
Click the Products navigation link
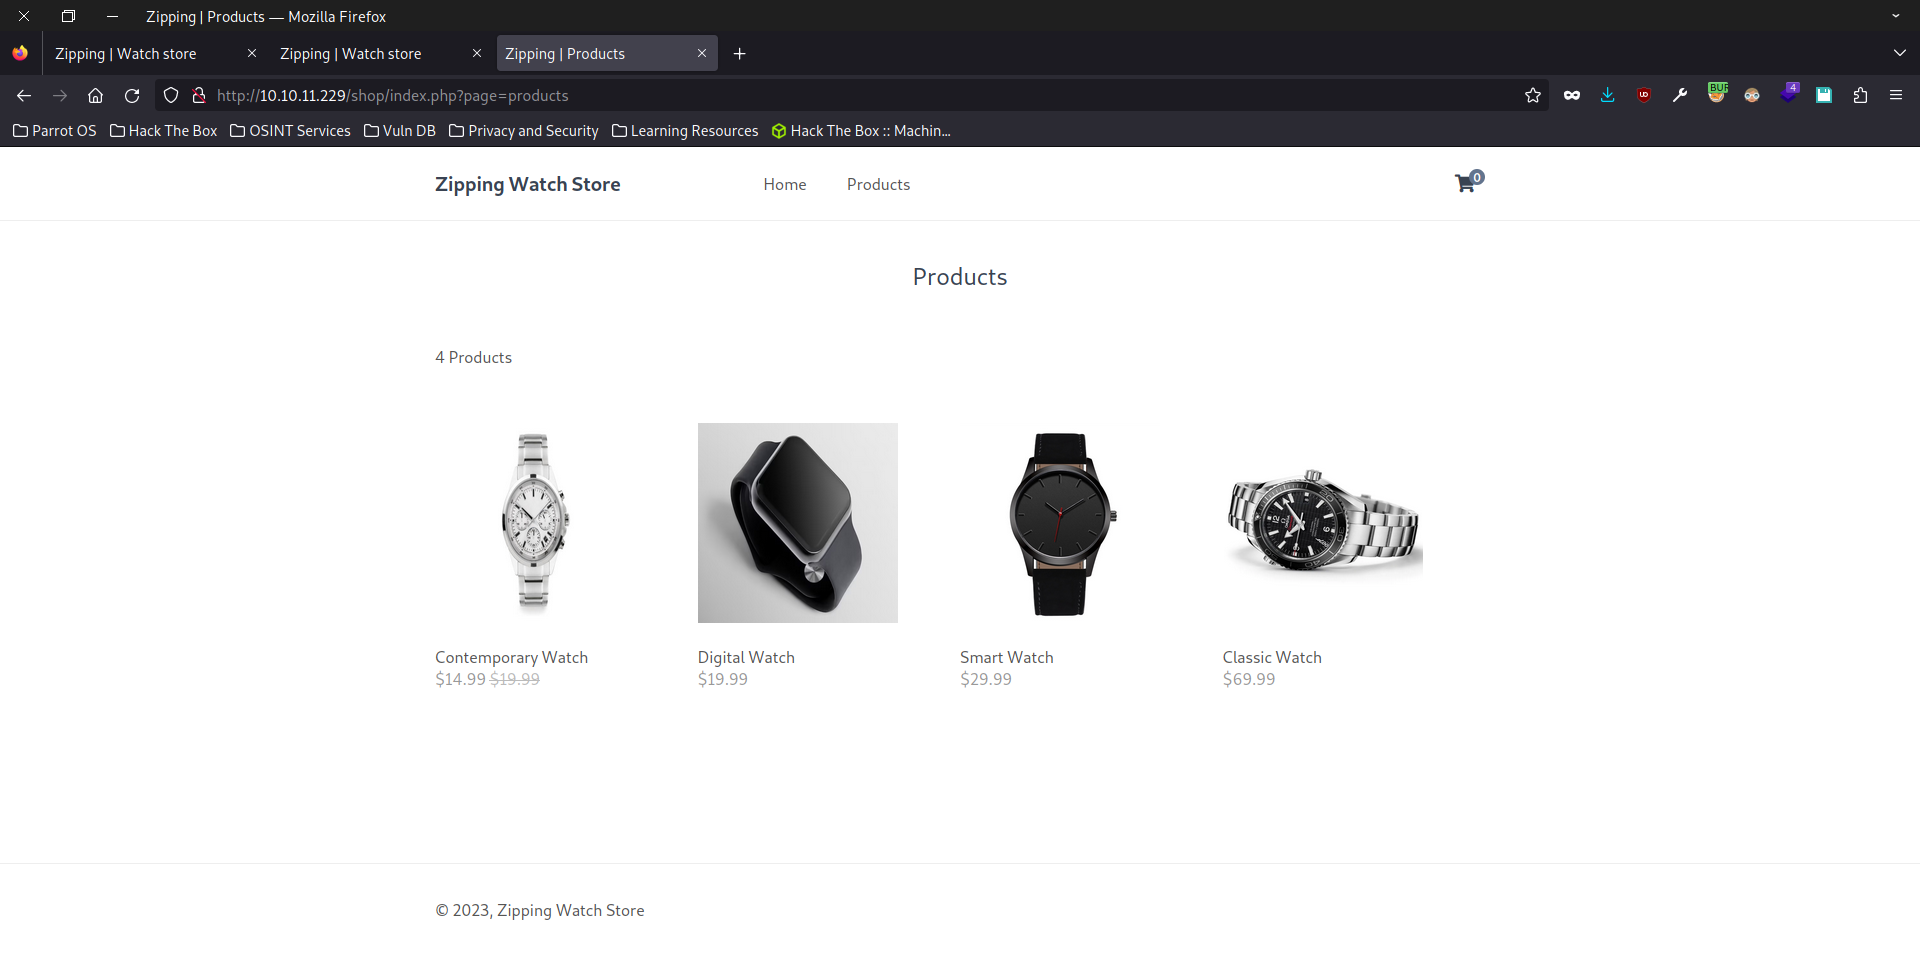tap(878, 185)
